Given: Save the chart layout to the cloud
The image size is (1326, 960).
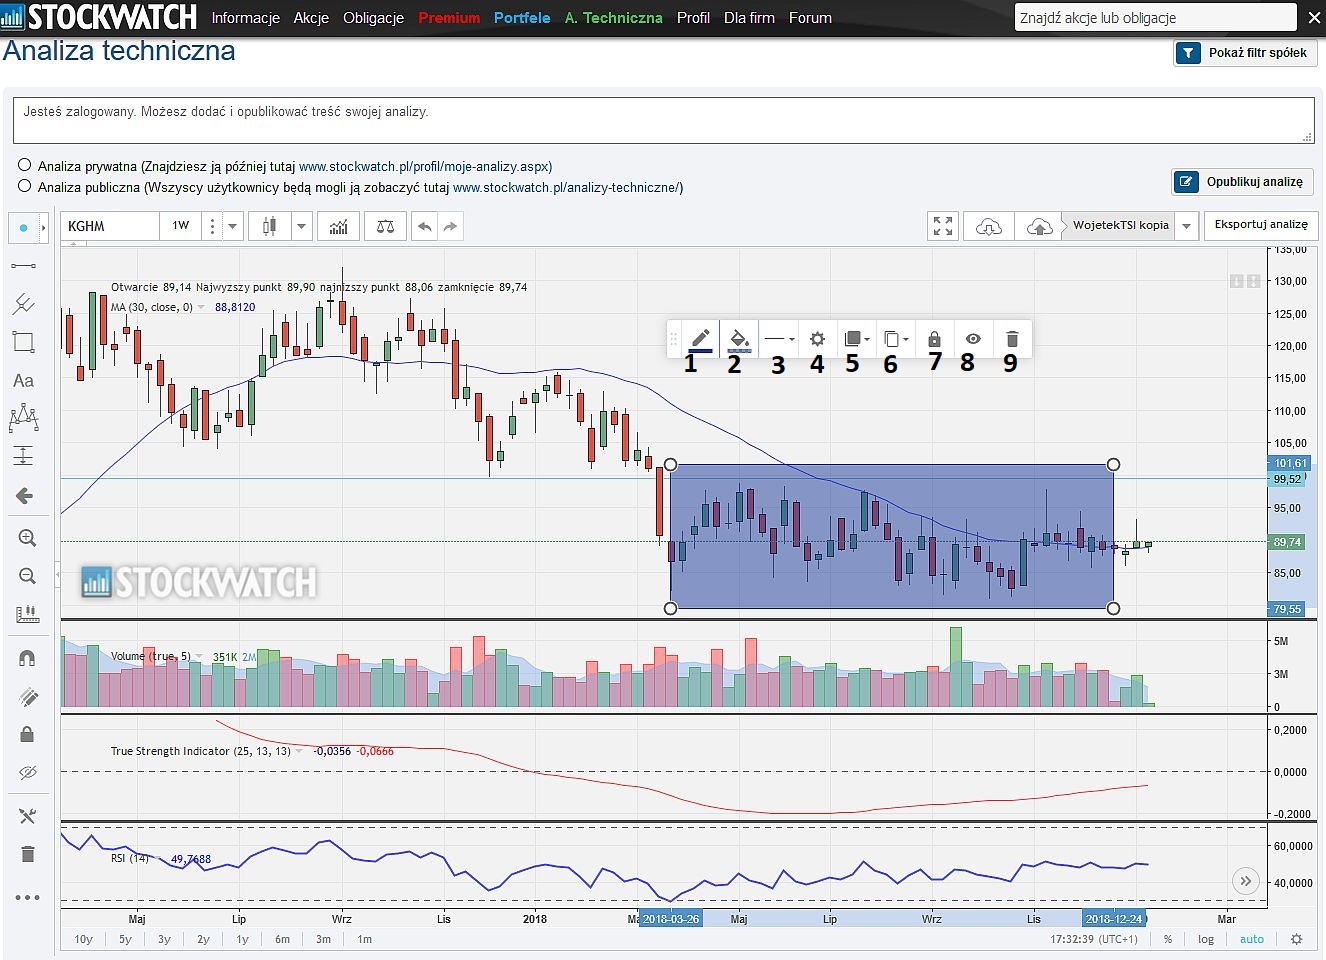Looking at the screenshot, I should (1039, 226).
